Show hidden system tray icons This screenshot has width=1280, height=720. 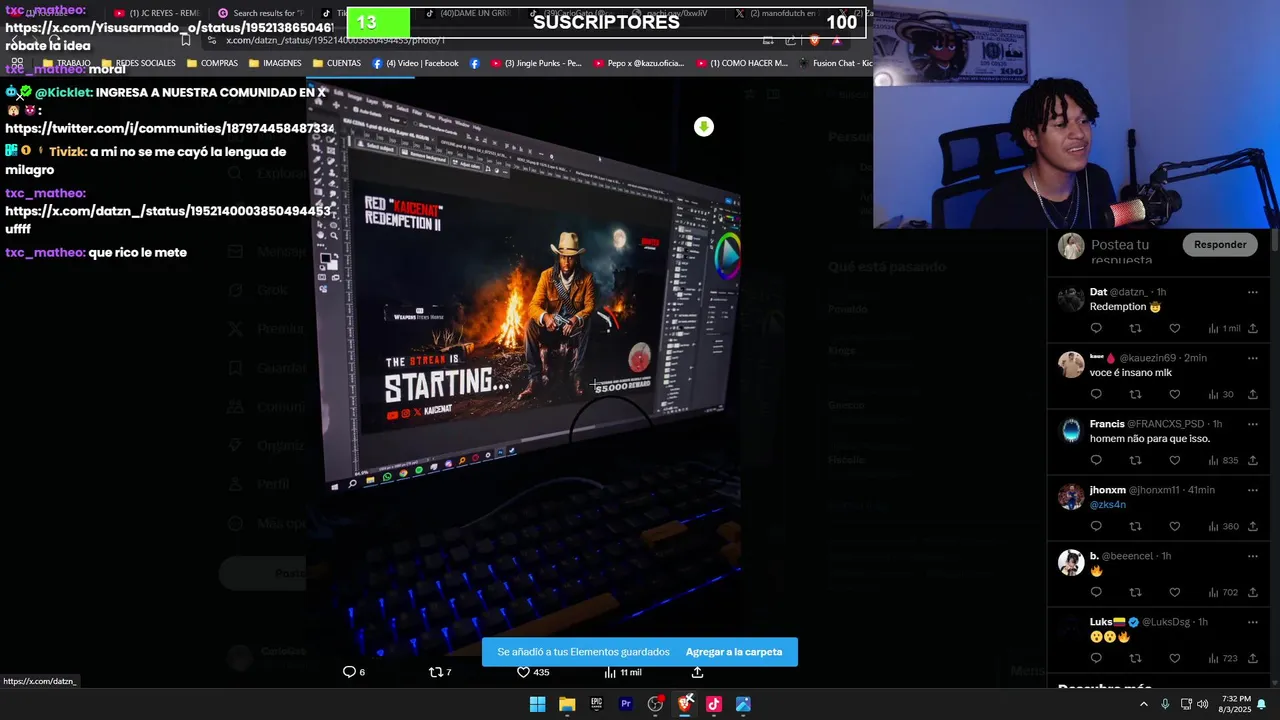click(1144, 704)
